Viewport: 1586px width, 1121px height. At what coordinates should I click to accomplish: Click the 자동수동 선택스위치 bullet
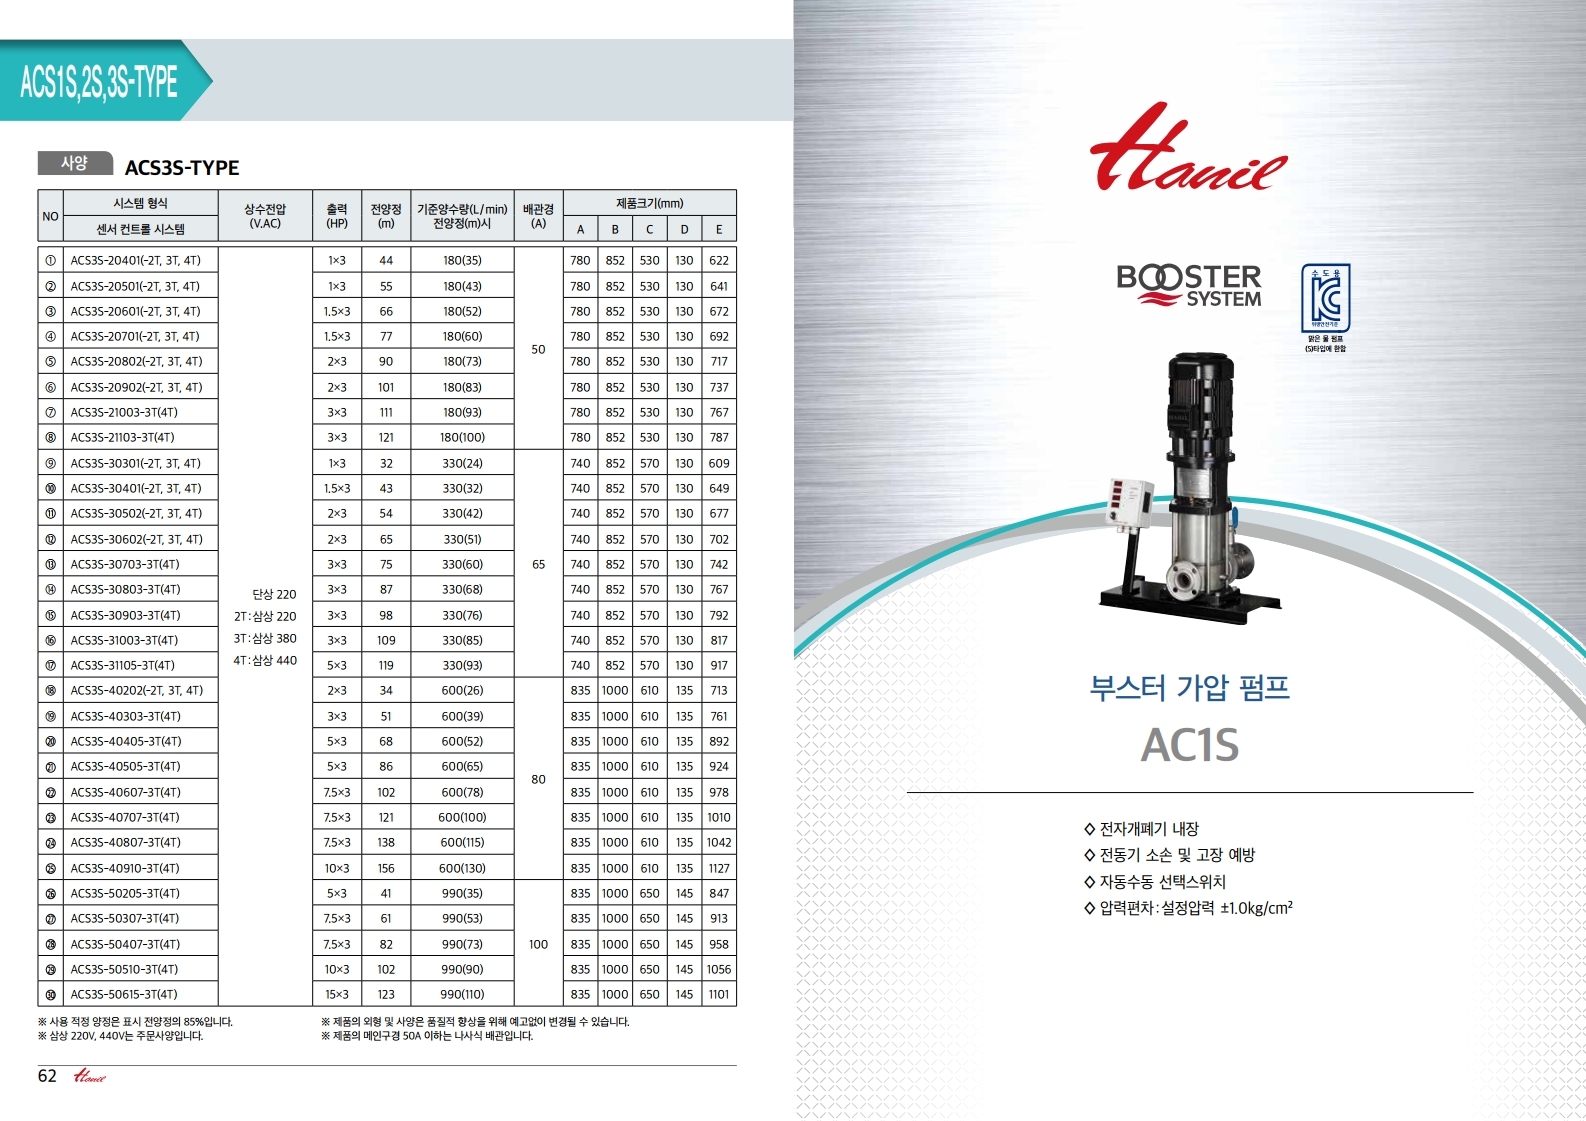(1154, 882)
